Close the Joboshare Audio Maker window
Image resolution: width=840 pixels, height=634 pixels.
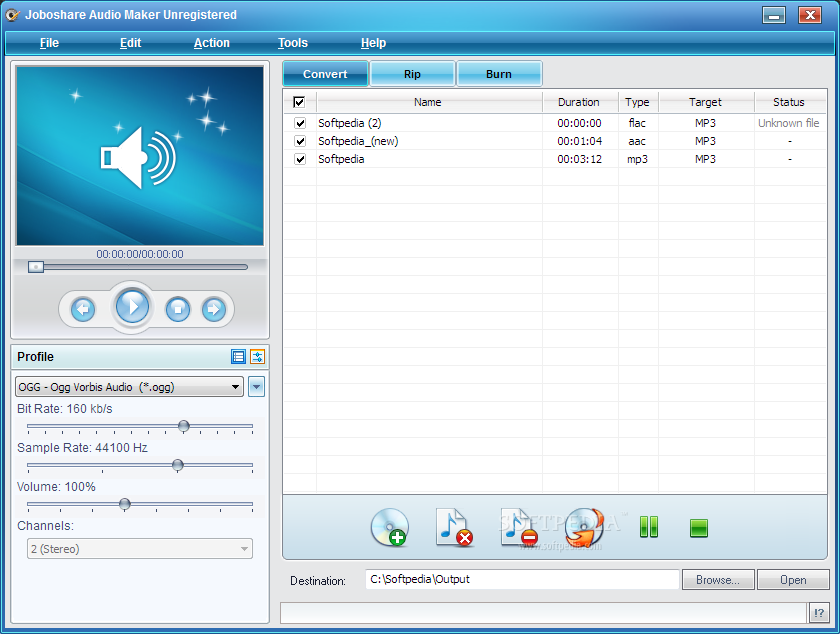[x=810, y=15]
